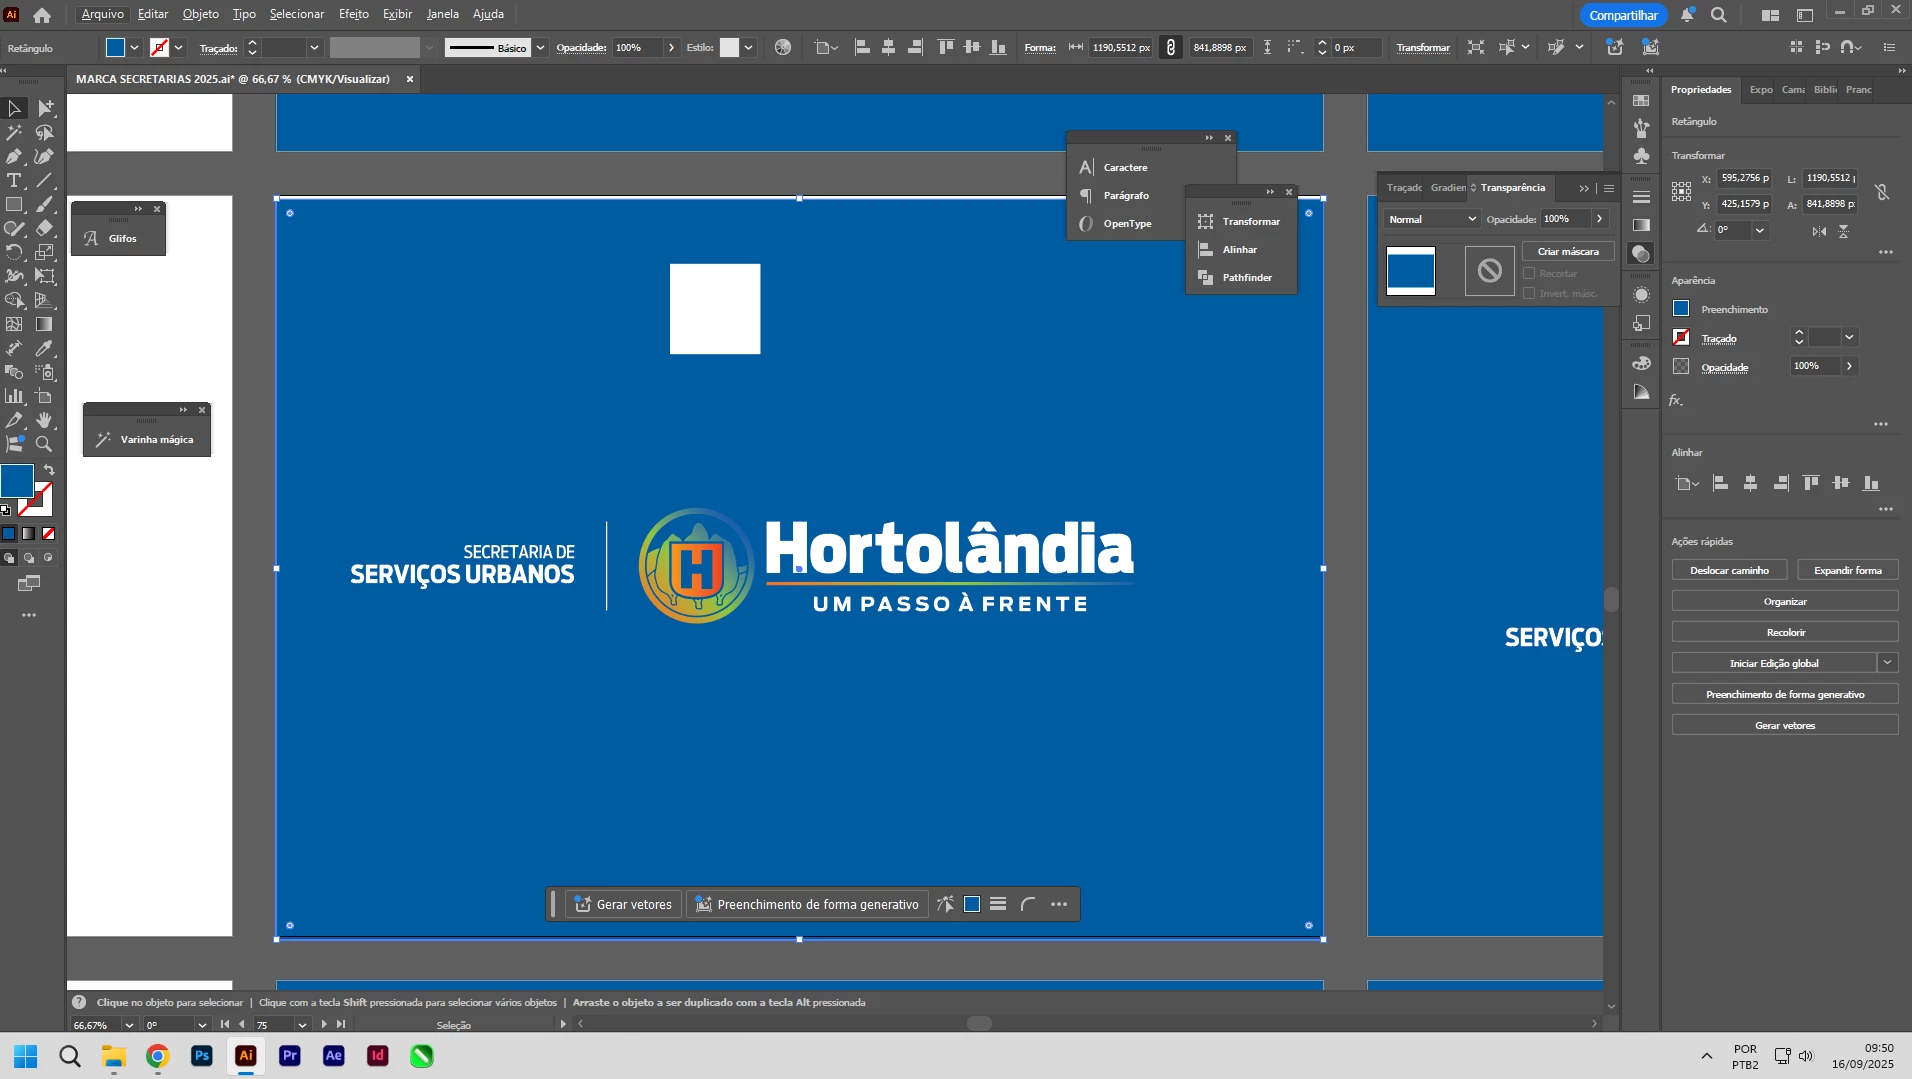
Task: Switch to solid Color mode below fill swatch
Action: [x=9, y=534]
